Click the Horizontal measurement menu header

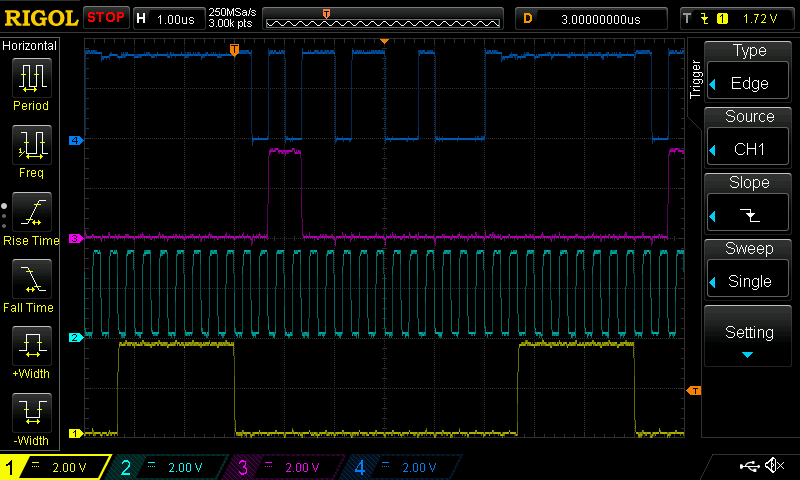(30, 46)
